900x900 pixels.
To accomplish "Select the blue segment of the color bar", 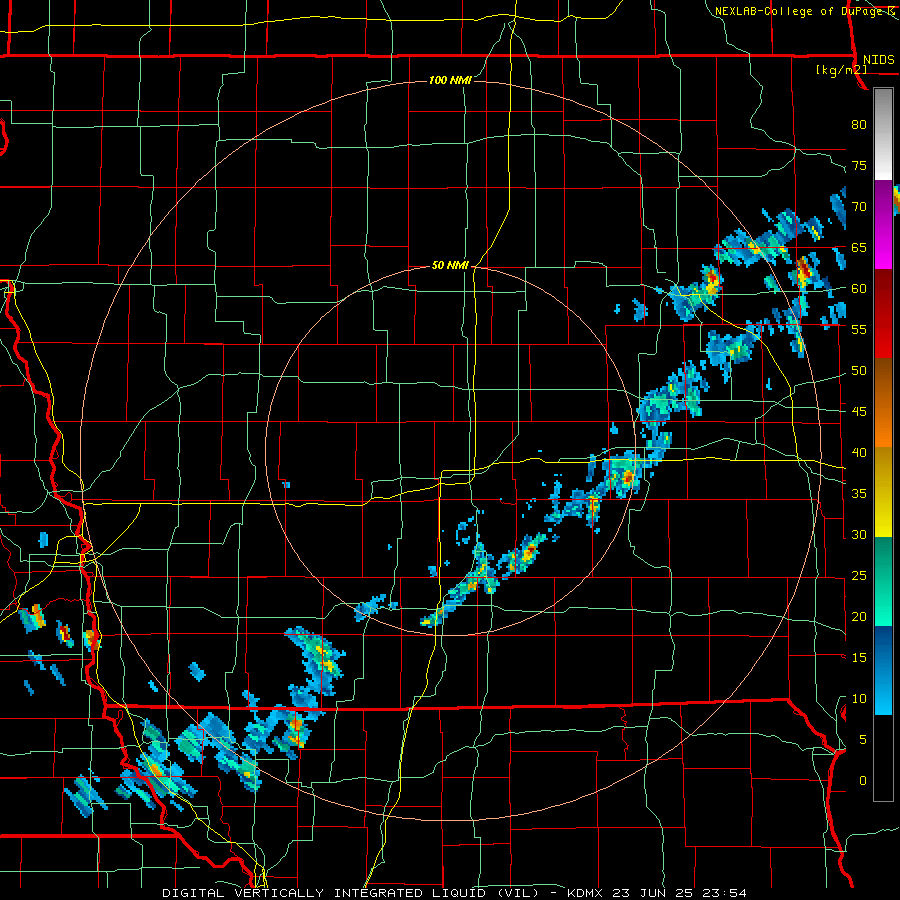I will [x=883, y=670].
